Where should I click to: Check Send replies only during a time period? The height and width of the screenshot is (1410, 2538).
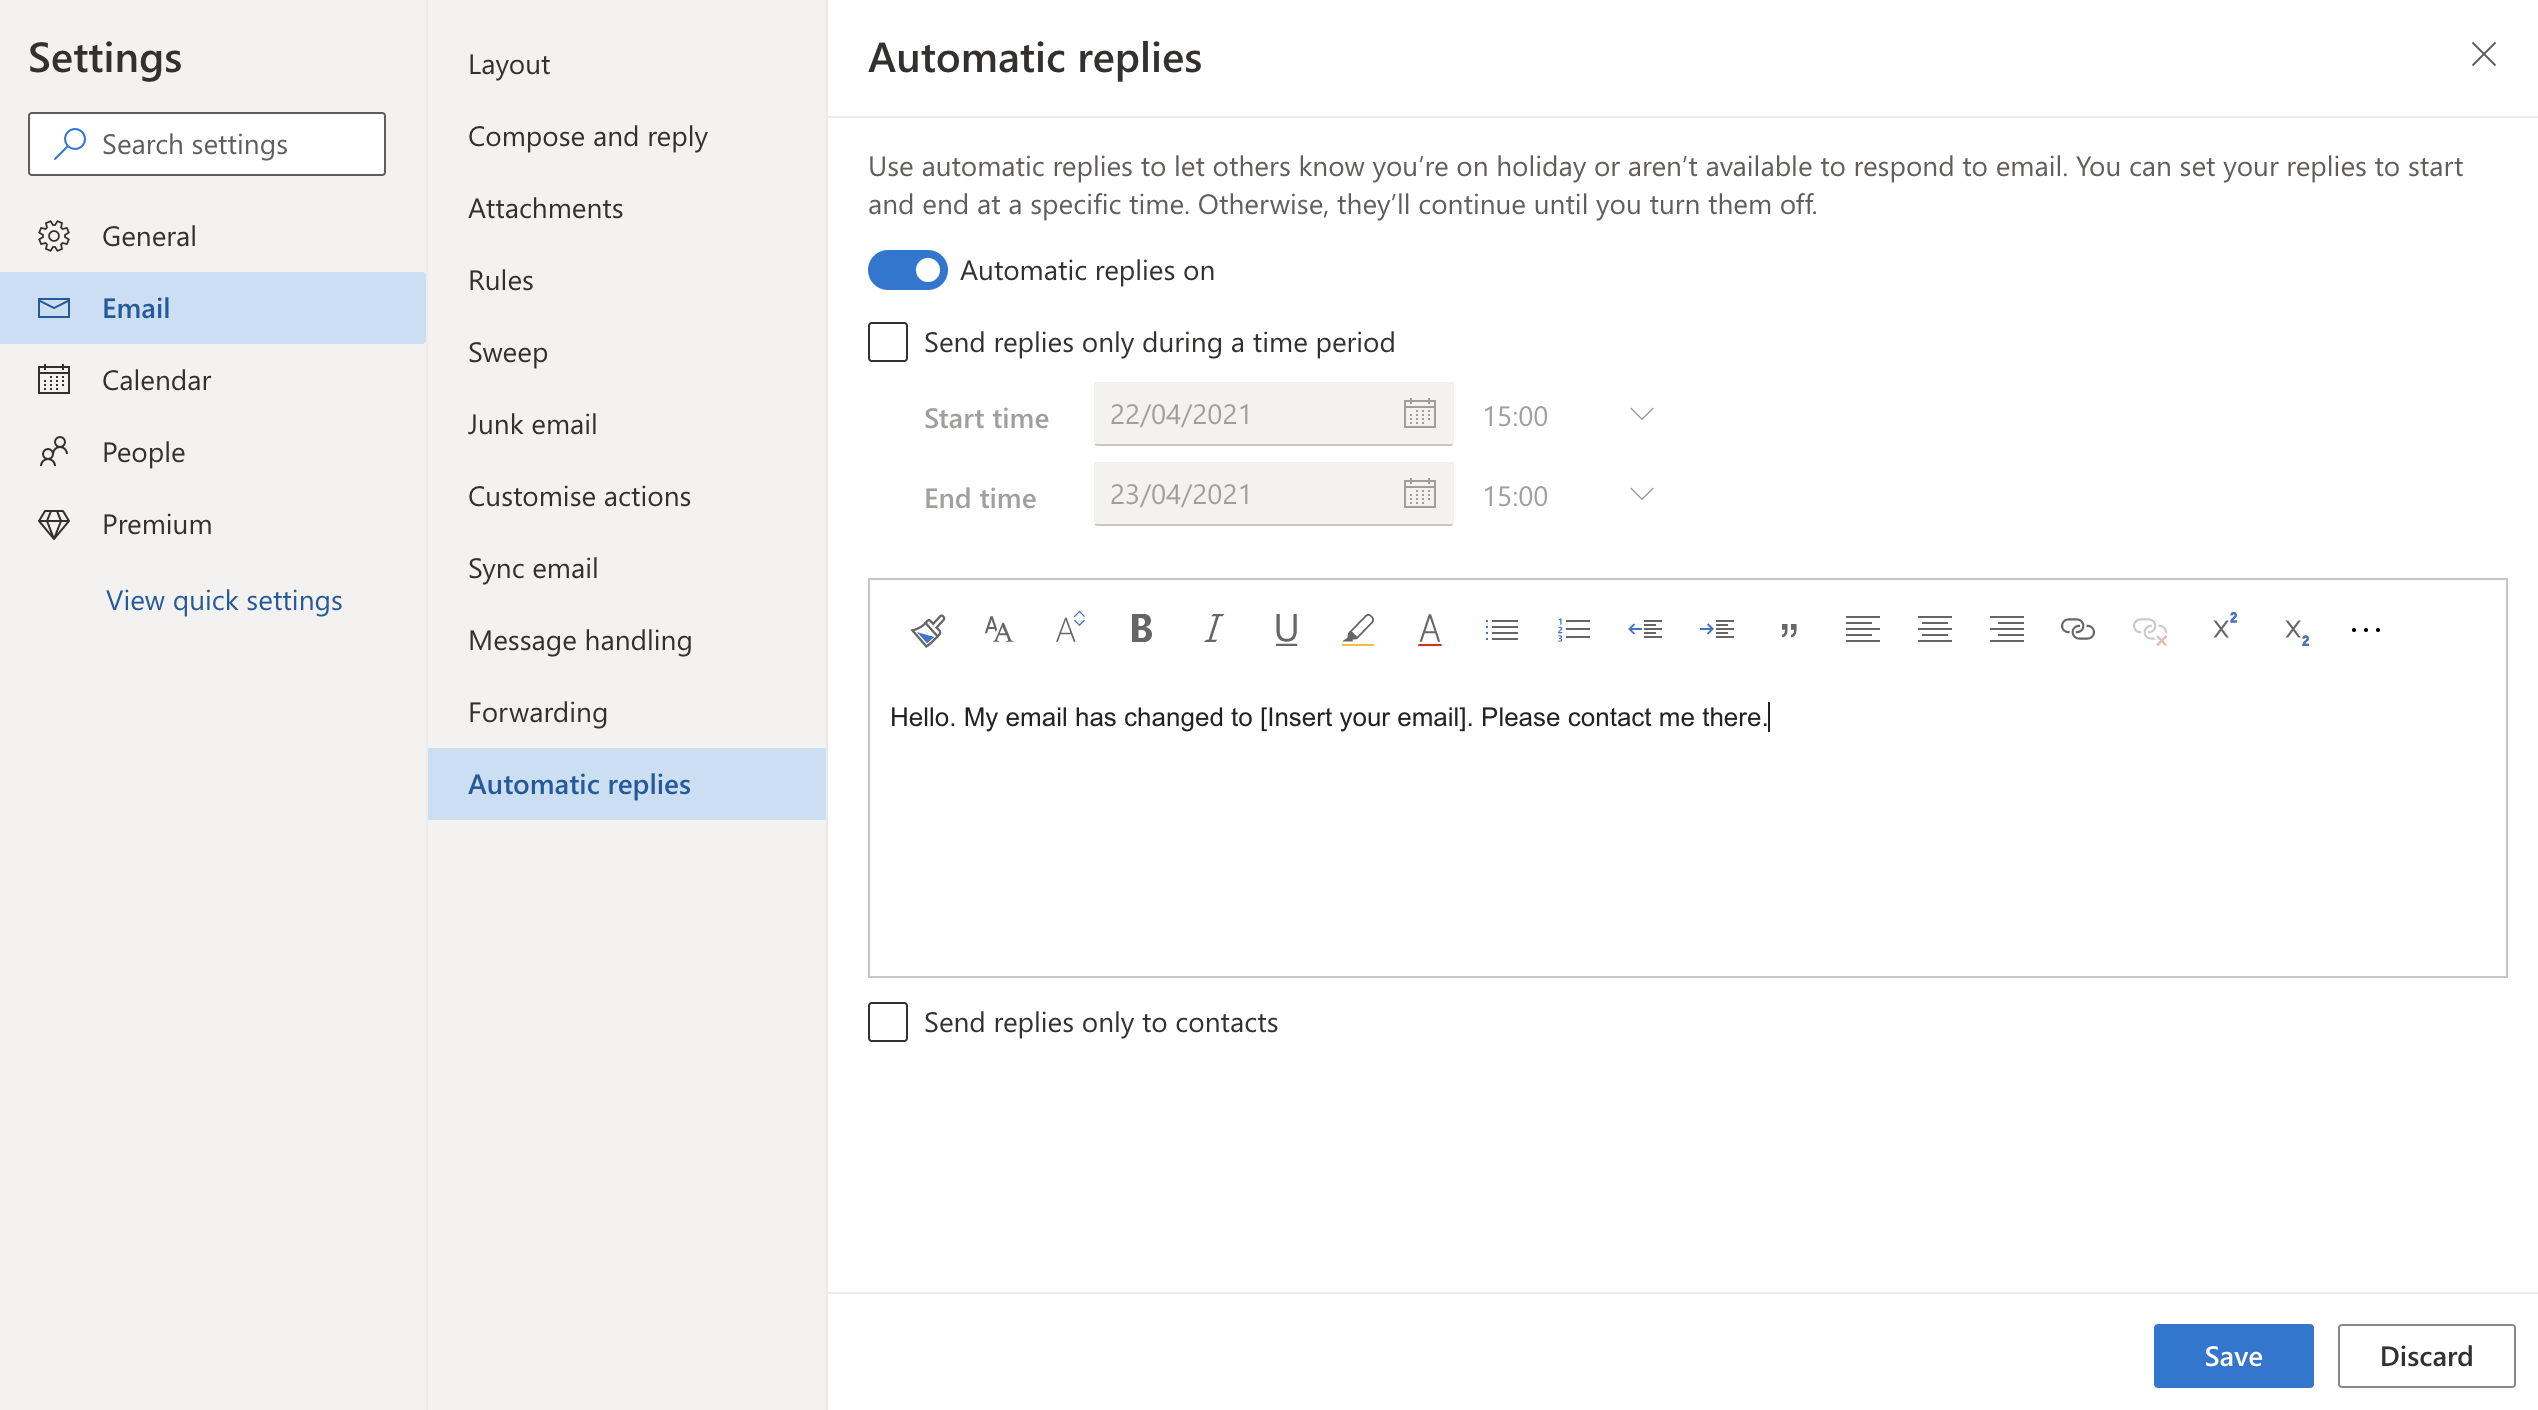[x=888, y=342]
